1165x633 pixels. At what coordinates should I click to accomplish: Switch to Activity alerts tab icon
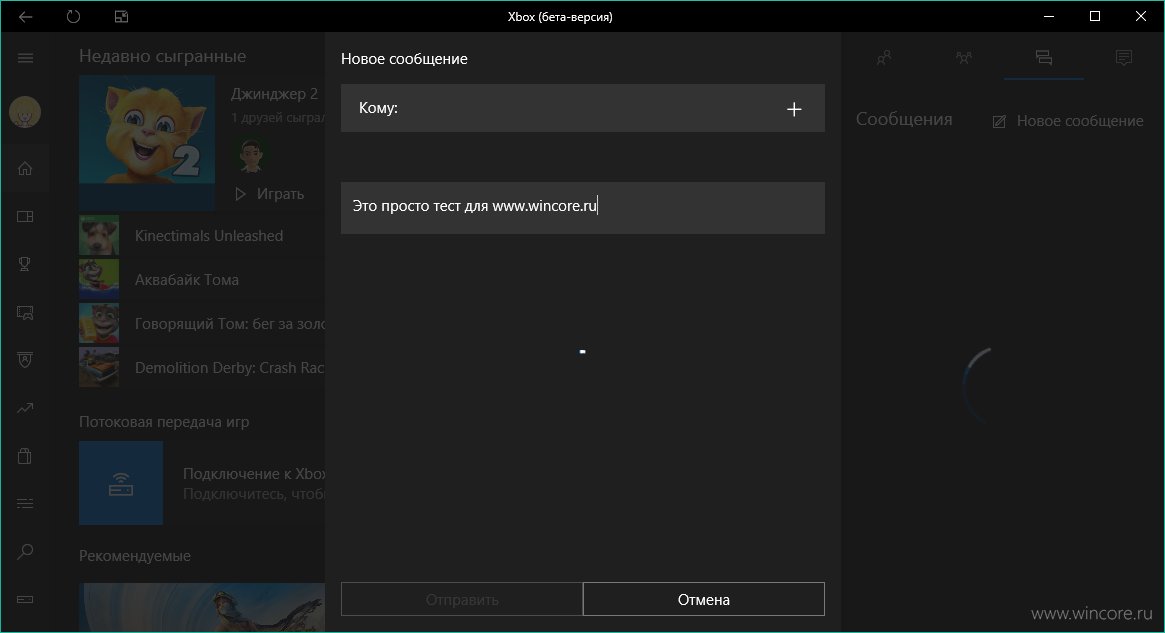[x=1124, y=57]
